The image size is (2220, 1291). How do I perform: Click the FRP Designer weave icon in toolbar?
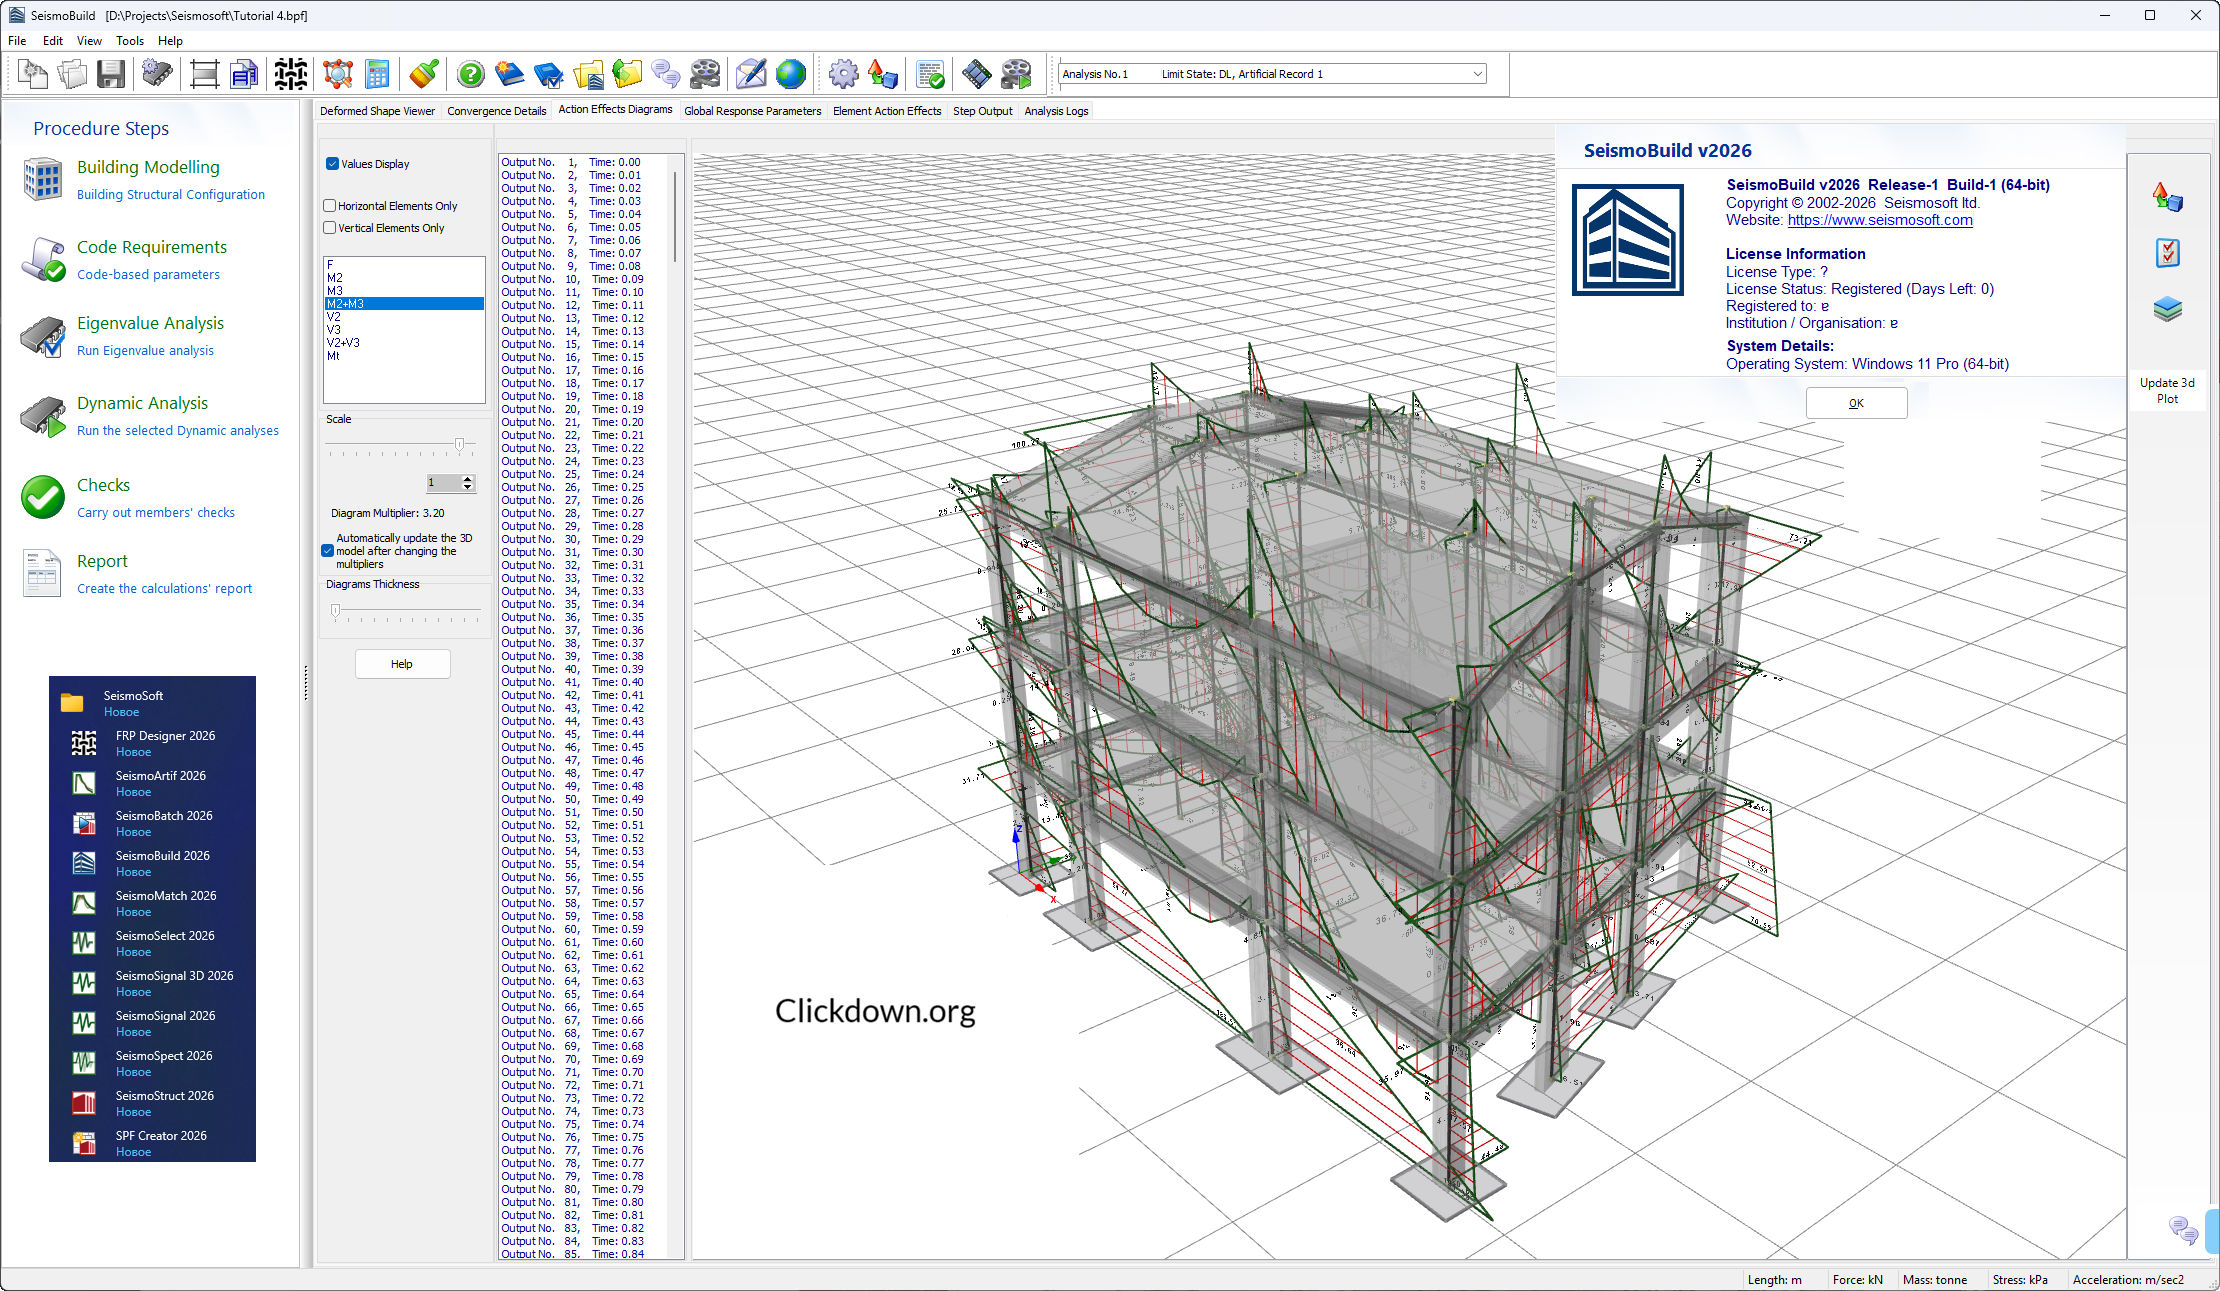(x=291, y=74)
